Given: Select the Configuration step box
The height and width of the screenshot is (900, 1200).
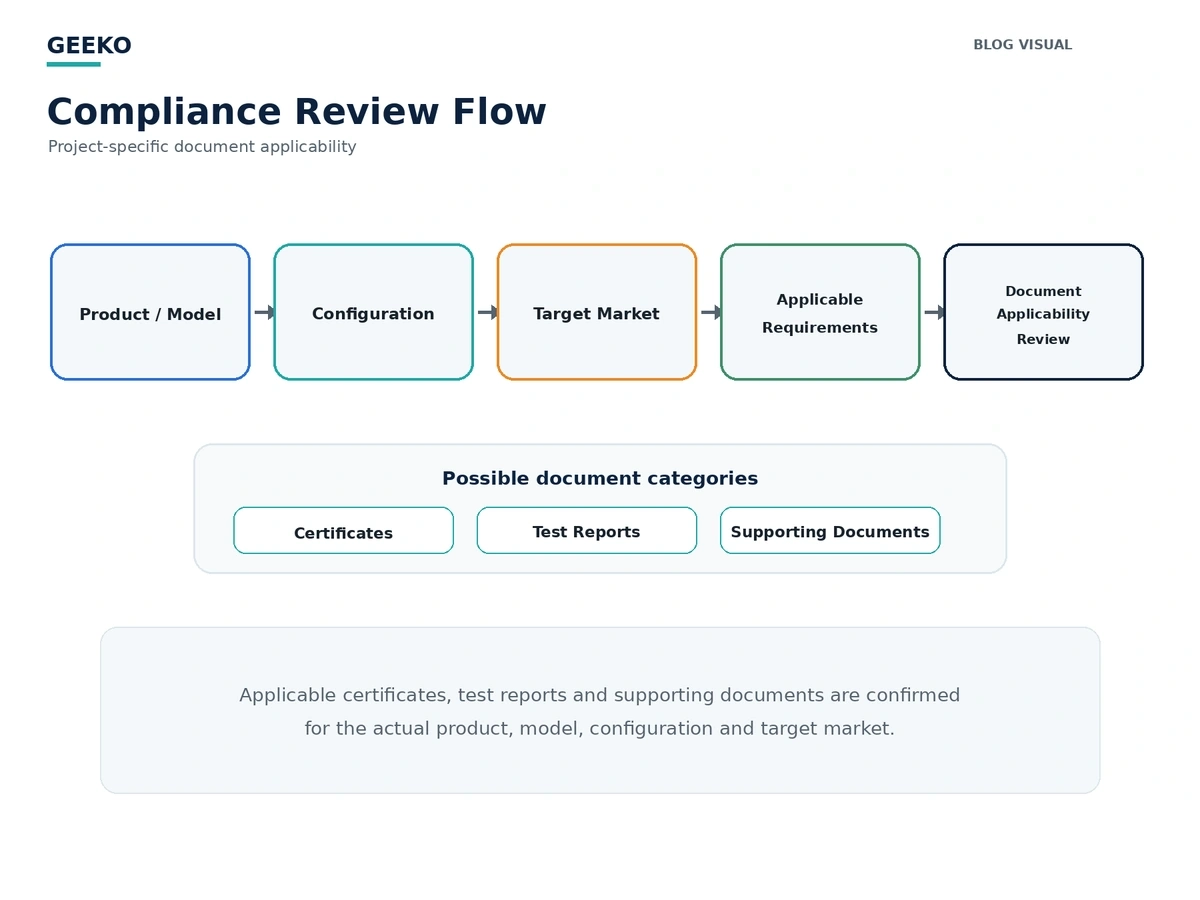Looking at the screenshot, I should click(373, 312).
